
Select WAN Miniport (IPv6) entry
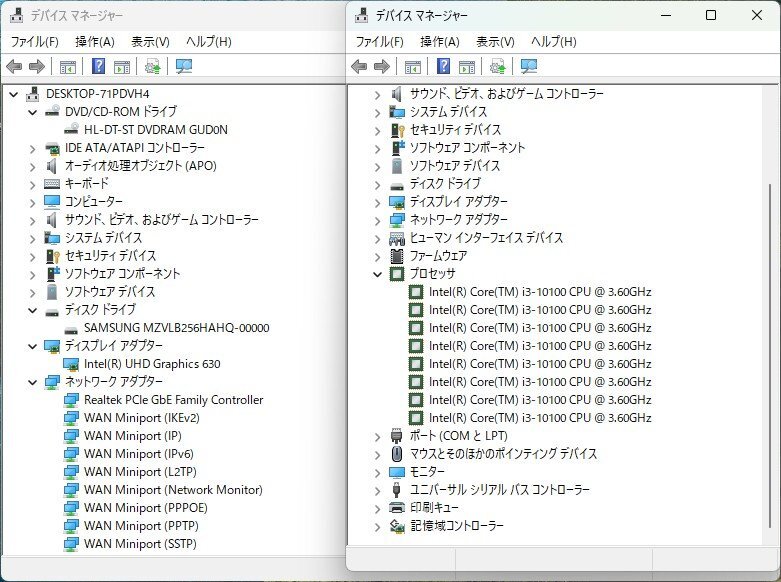[138, 453]
